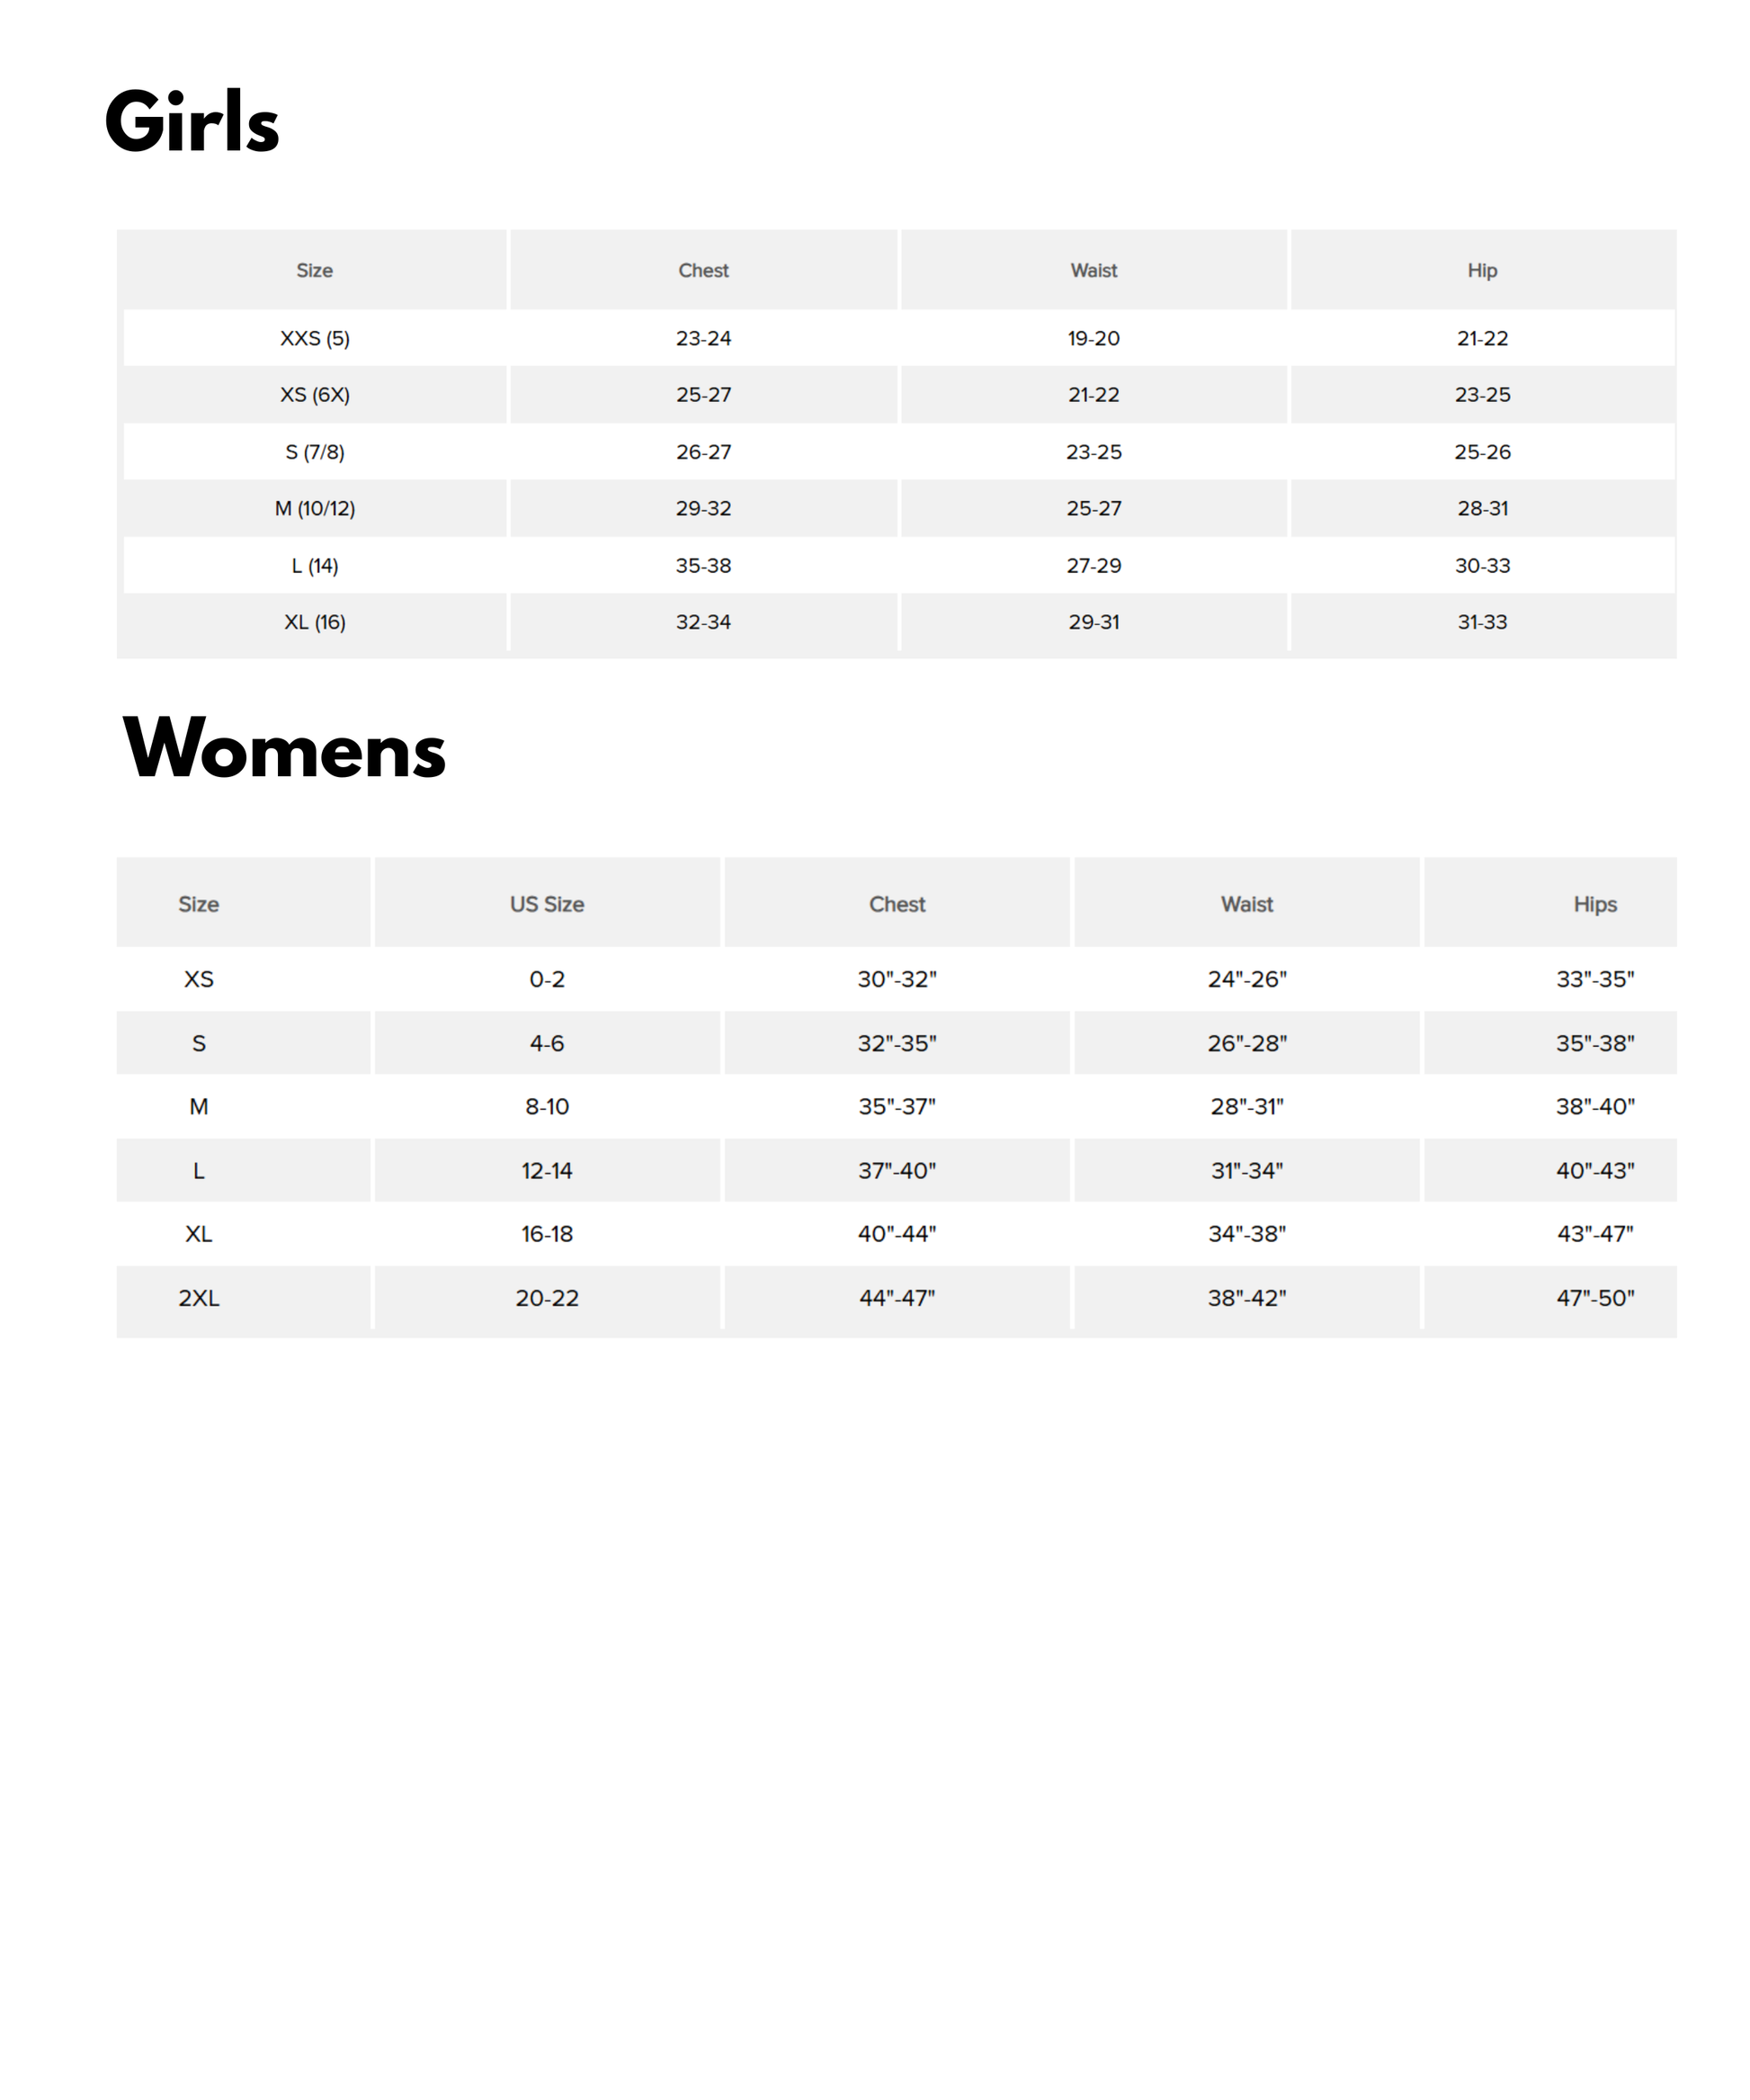Select the XS (6X) waist value 21-22

(1093, 395)
